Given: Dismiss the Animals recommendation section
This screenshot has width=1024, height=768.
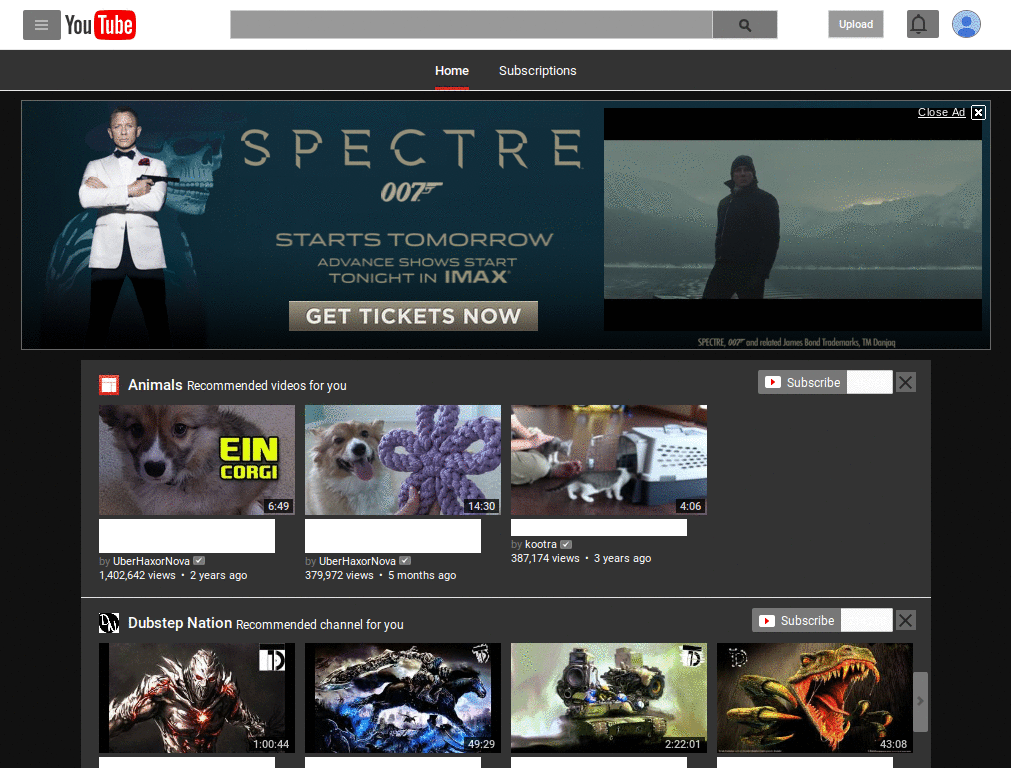Looking at the screenshot, I should pos(905,382).
